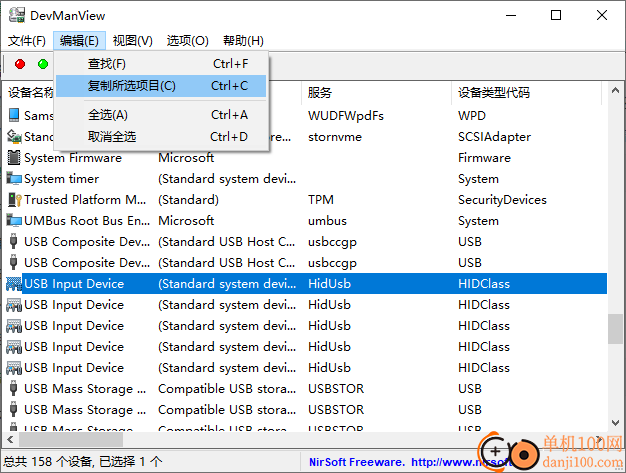Click the vertical scrollbar down arrow
This screenshot has height=473, width=626.
tap(615, 423)
